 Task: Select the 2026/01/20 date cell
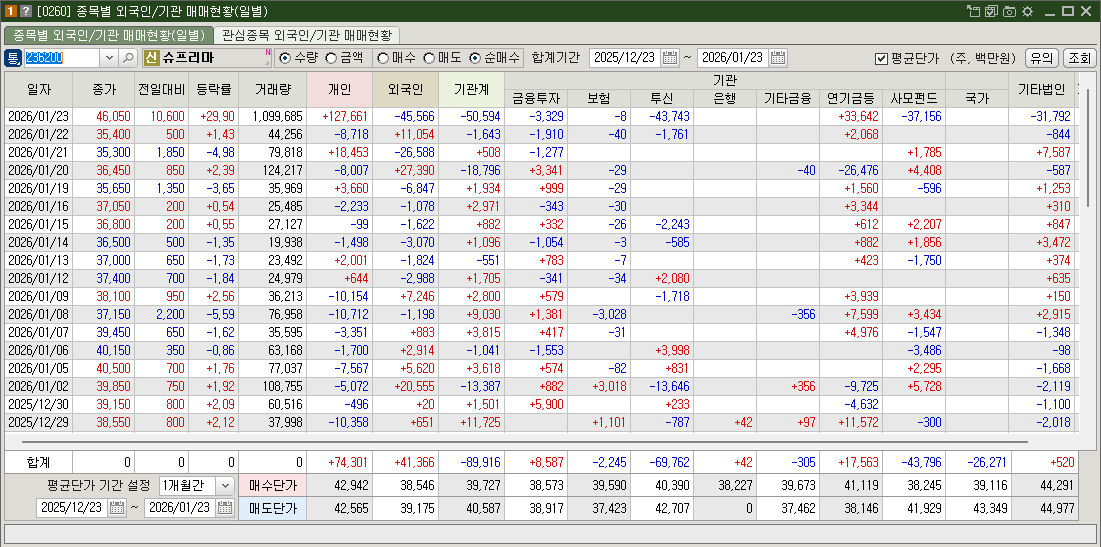39,171
